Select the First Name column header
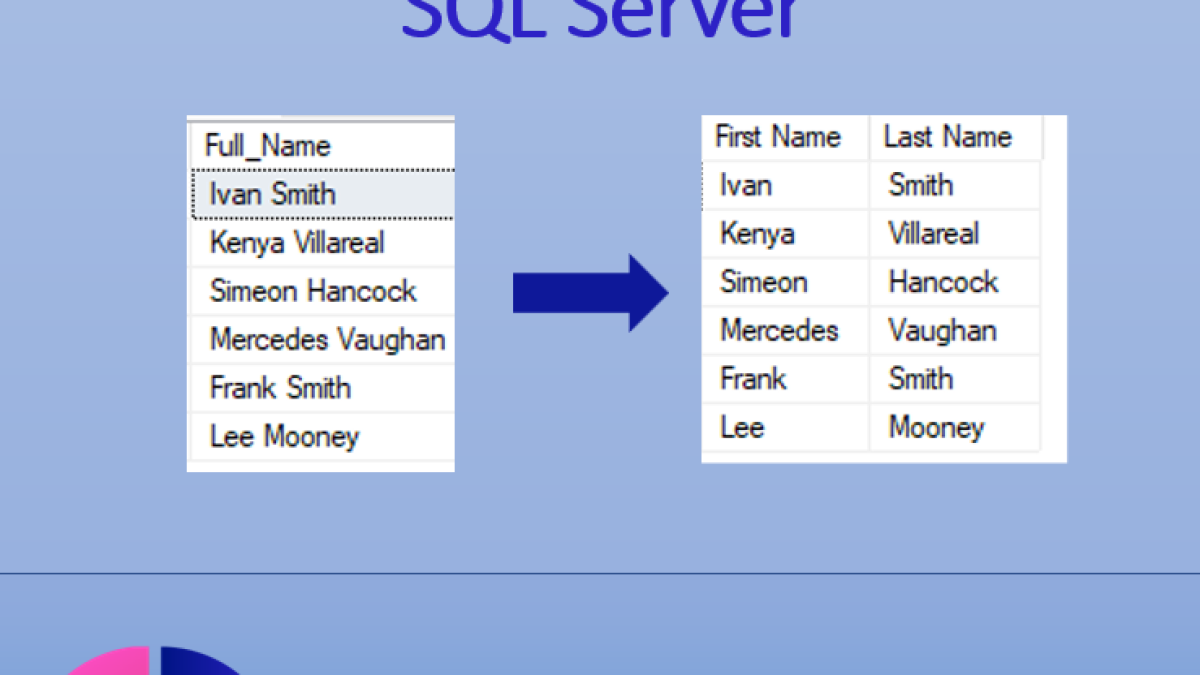The image size is (1200, 675). click(x=778, y=137)
